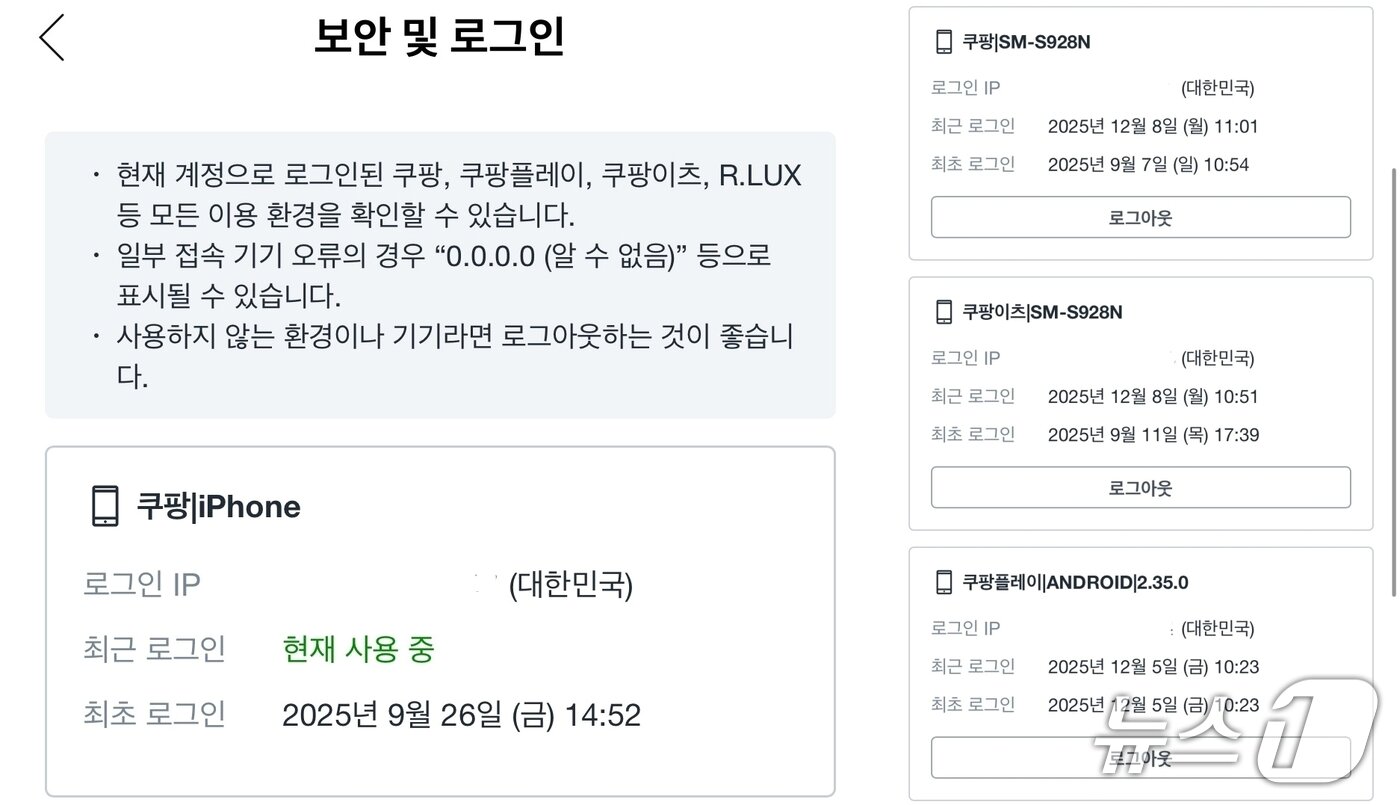Click the (대한민국) label on 쿠팡이츠 card
This screenshot has width=1400, height=805.
click(1218, 358)
